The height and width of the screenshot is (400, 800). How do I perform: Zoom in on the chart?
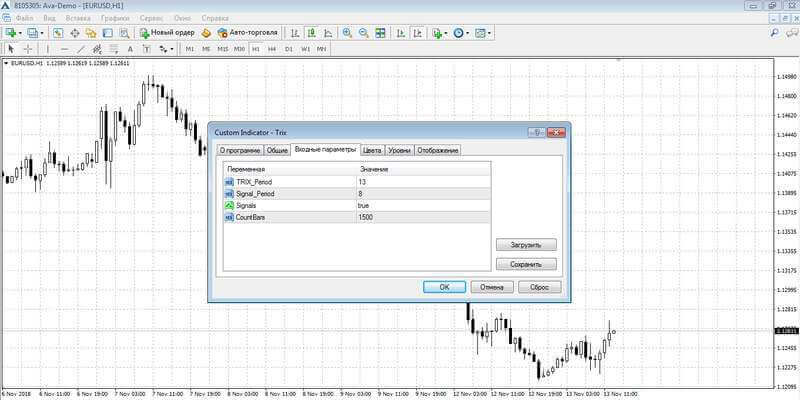[x=347, y=33]
